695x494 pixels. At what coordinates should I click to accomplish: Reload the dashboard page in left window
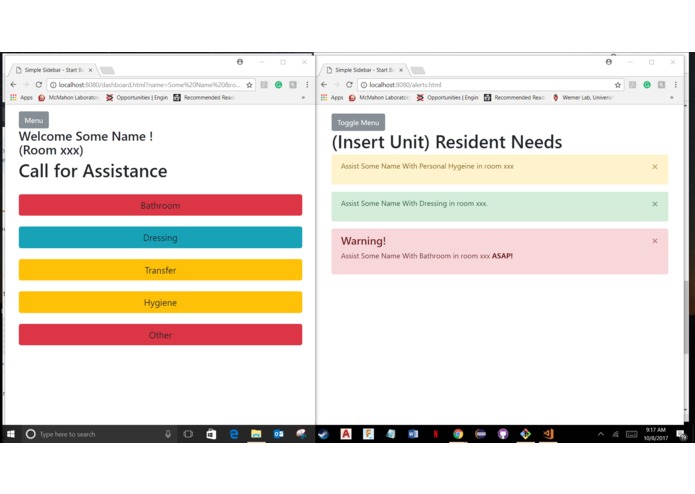point(39,85)
